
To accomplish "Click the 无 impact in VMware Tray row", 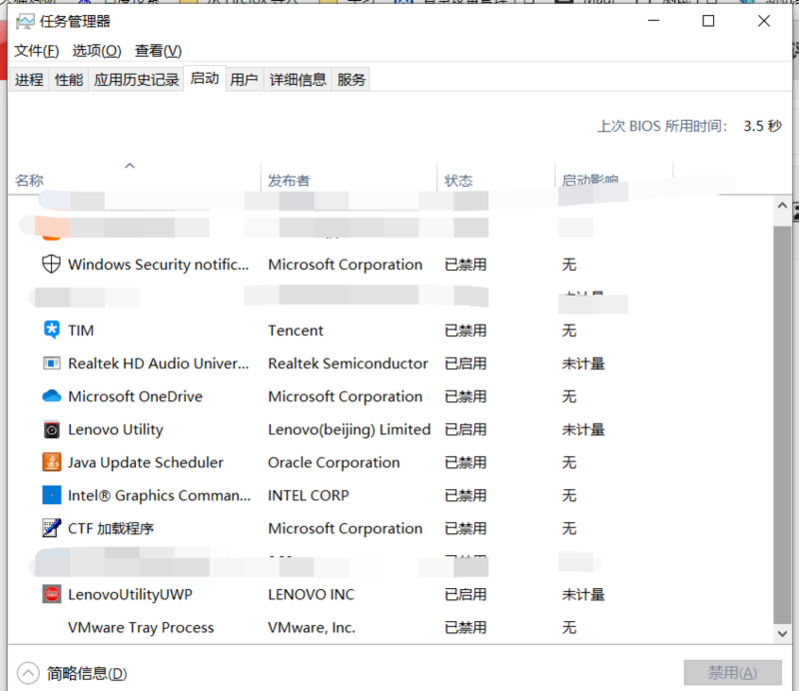I will click(x=569, y=627).
